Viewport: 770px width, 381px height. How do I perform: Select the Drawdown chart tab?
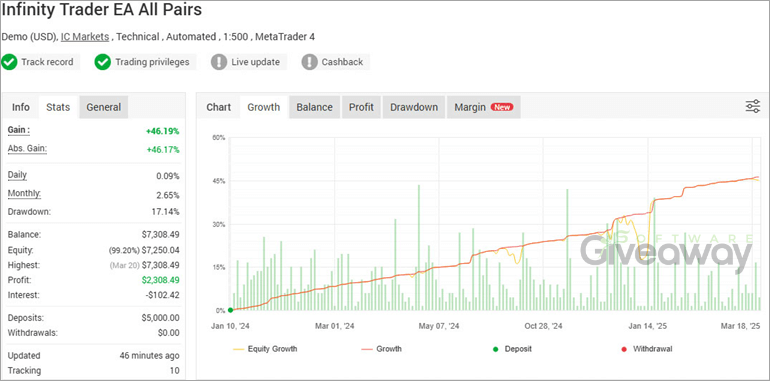pyautogui.click(x=414, y=107)
